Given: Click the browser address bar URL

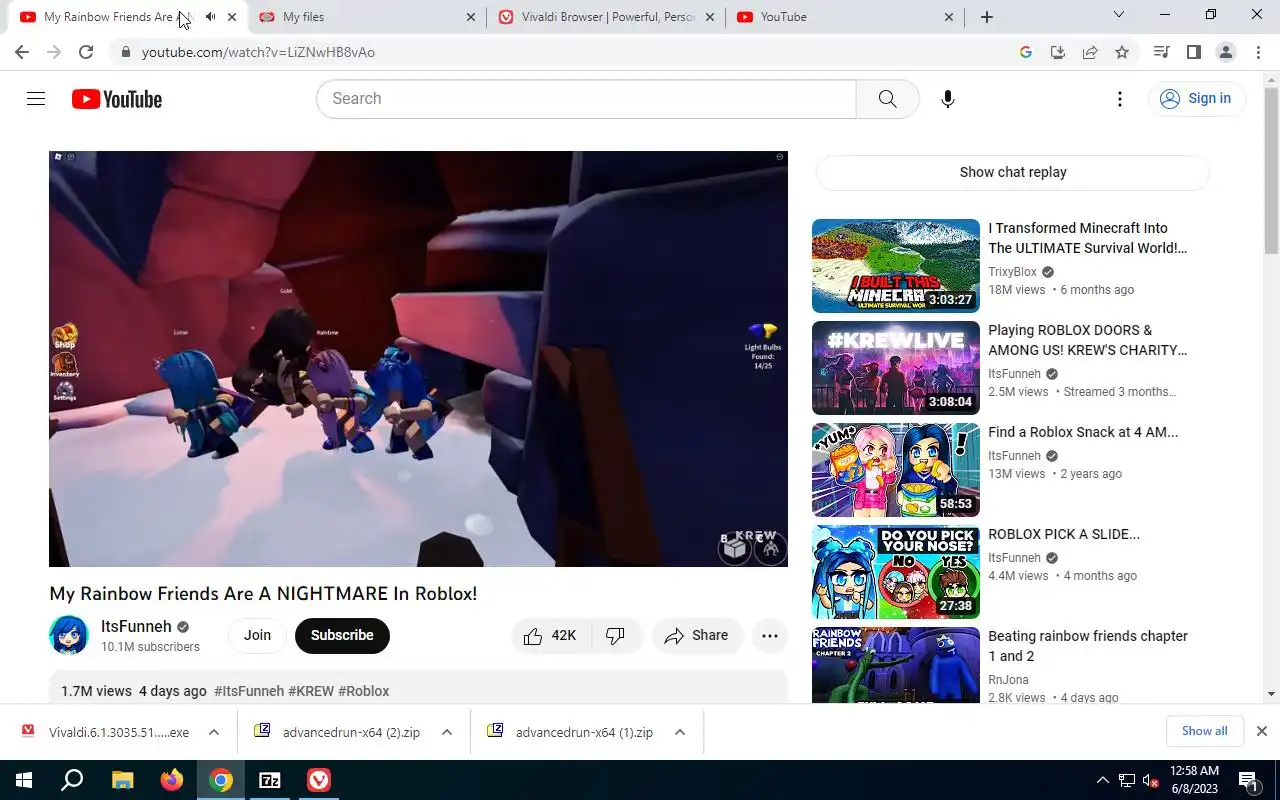Looking at the screenshot, I should [x=258, y=52].
